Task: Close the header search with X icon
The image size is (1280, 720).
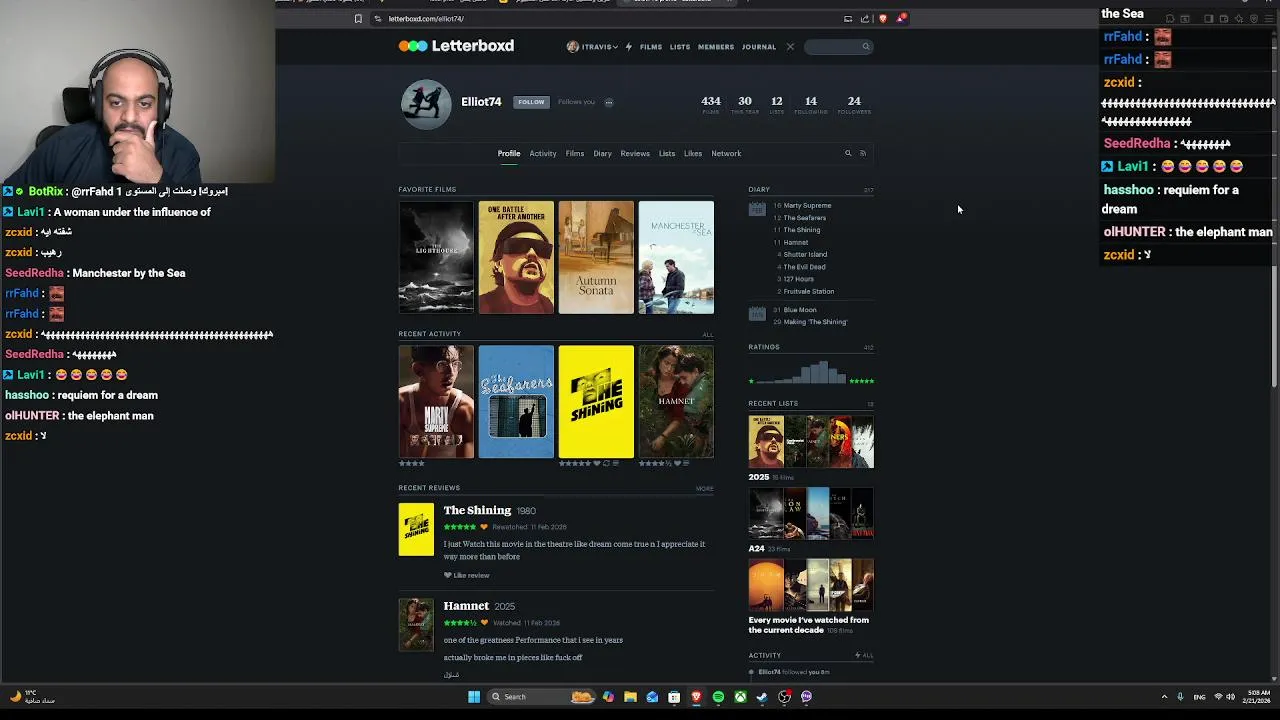Action: click(x=790, y=47)
